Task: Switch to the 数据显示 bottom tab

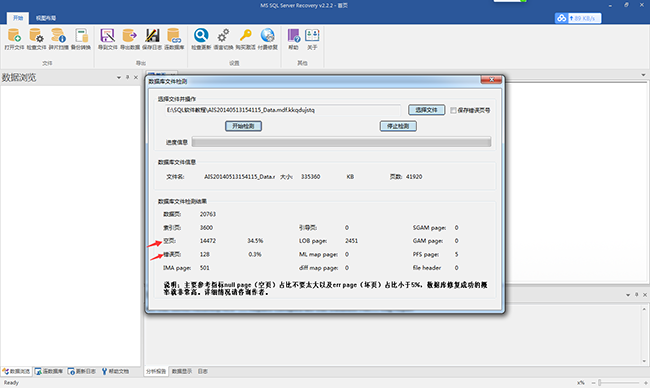Action: click(182, 371)
